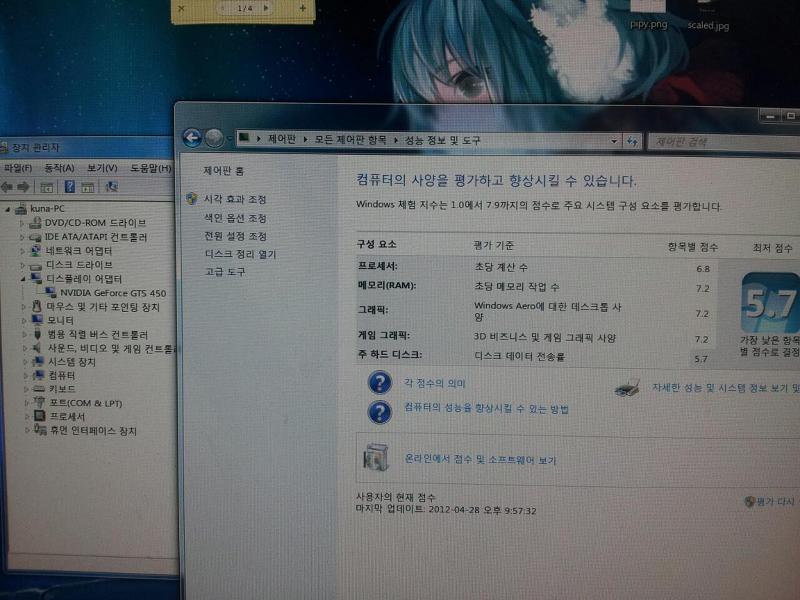Open the 전원 설정 조정 link
The height and width of the screenshot is (600, 800).
[x=236, y=236]
